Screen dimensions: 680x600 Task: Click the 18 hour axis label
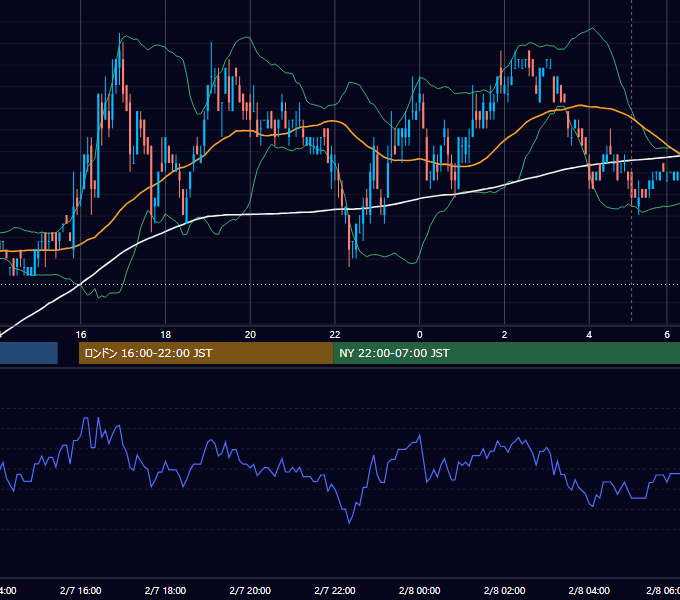166,335
